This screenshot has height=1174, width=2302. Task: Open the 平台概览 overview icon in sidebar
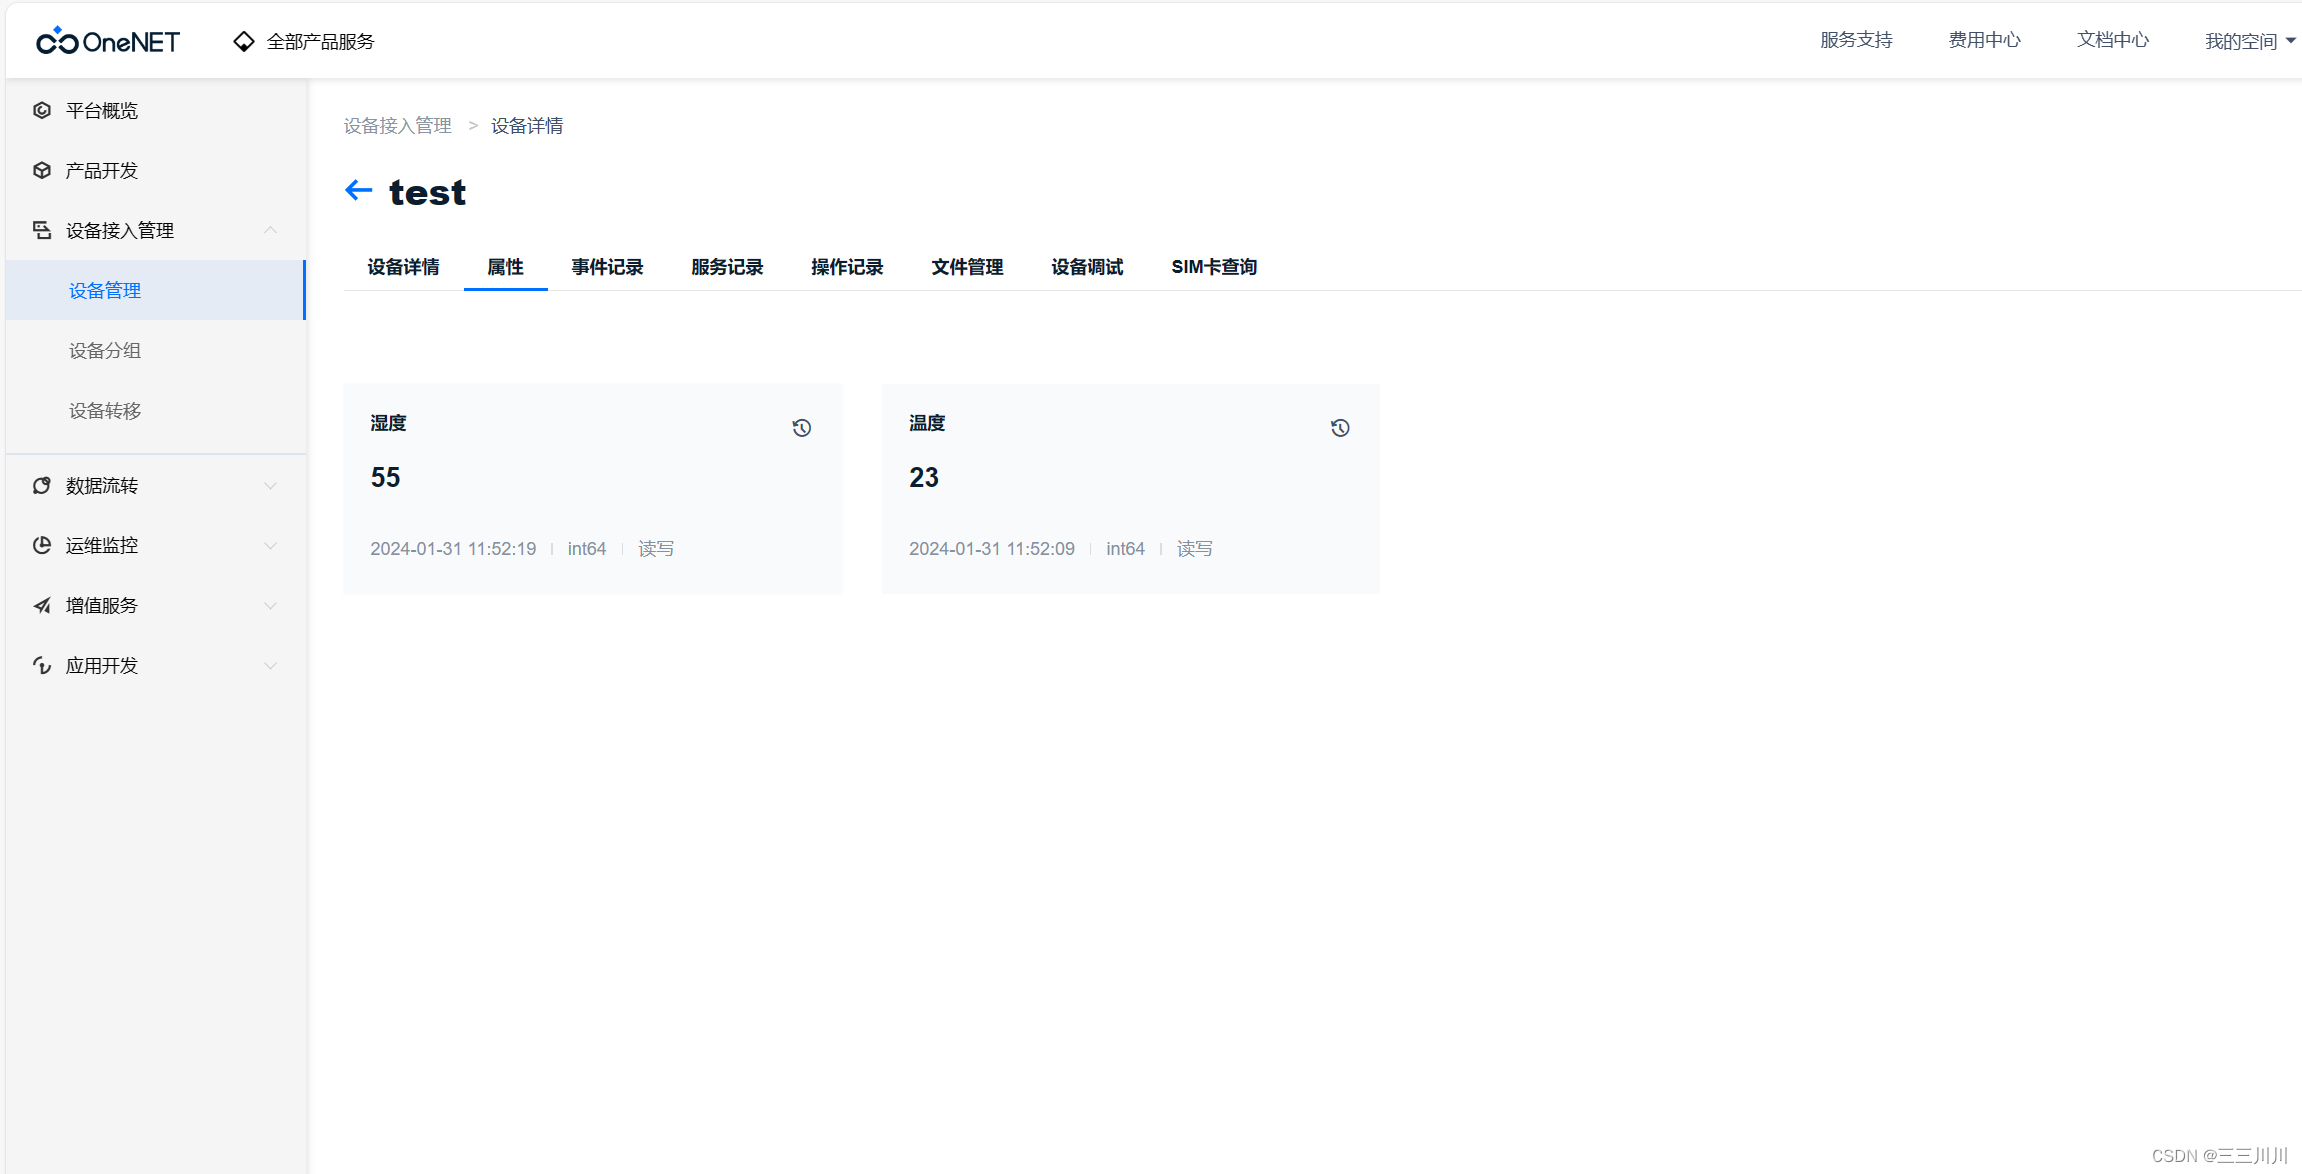pos(42,110)
